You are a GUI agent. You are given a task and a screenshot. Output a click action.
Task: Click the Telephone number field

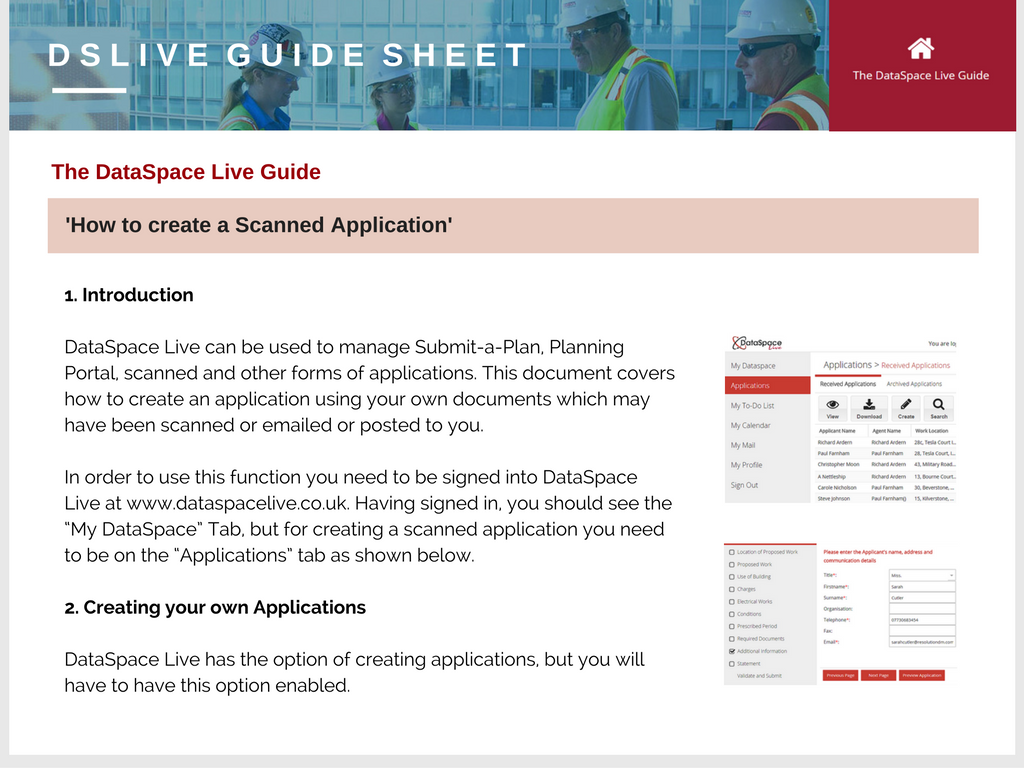[x=922, y=620]
